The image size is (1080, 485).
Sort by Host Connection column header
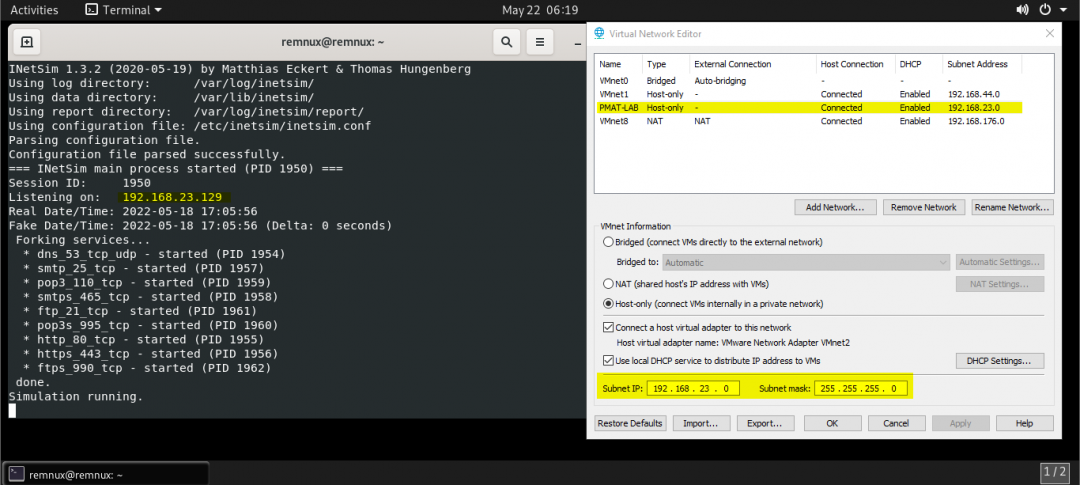pyautogui.click(x=856, y=64)
